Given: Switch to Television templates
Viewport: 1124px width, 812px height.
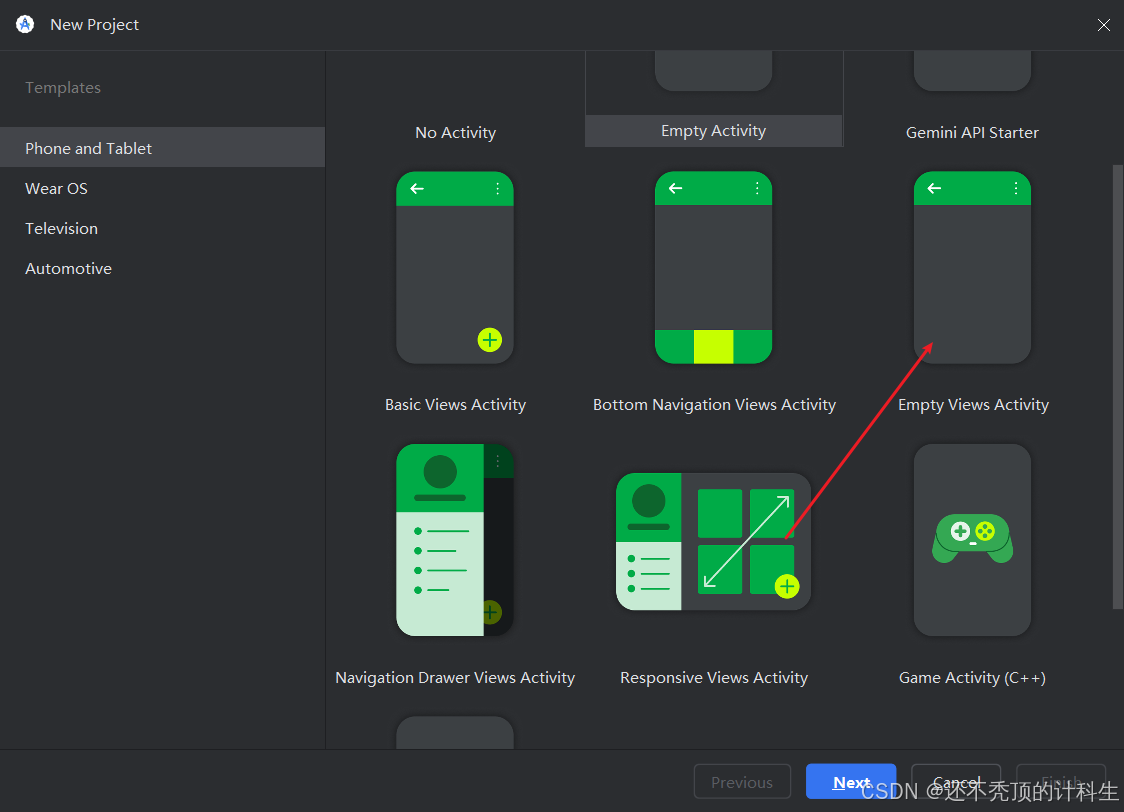Looking at the screenshot, I should 163,228.
